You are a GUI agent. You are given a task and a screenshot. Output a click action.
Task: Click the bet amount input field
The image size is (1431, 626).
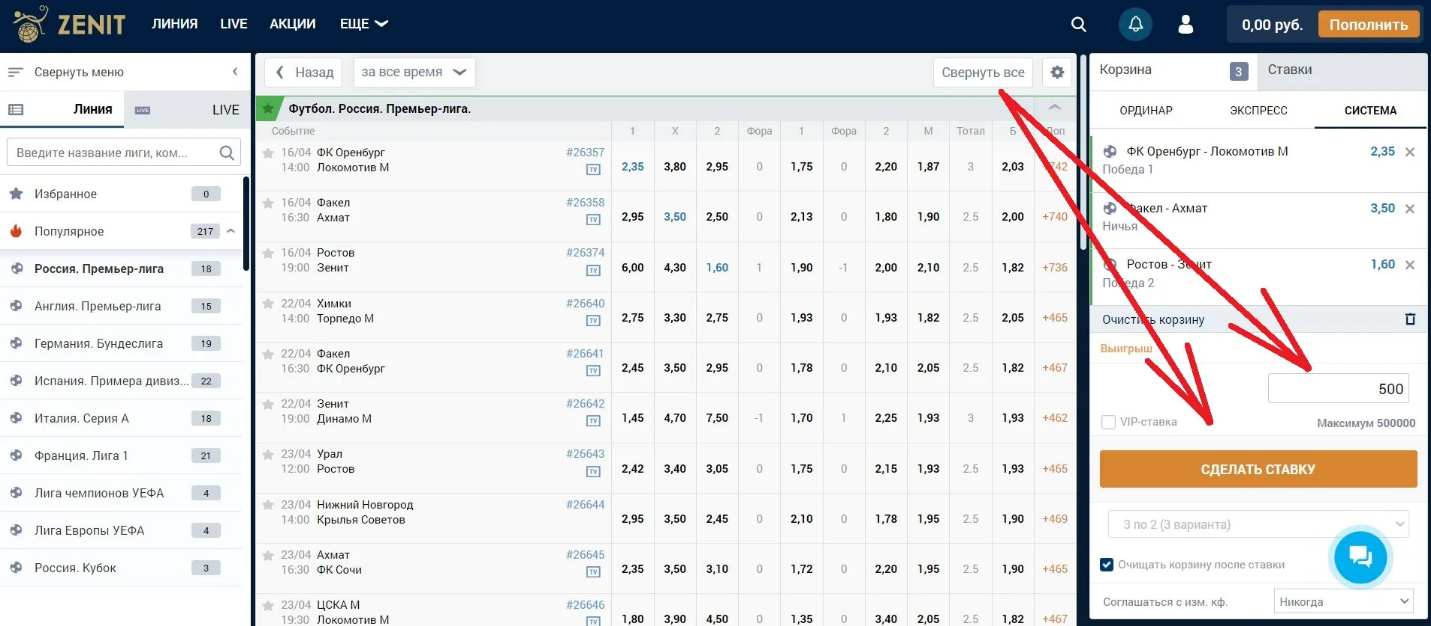coord(1339,389)
